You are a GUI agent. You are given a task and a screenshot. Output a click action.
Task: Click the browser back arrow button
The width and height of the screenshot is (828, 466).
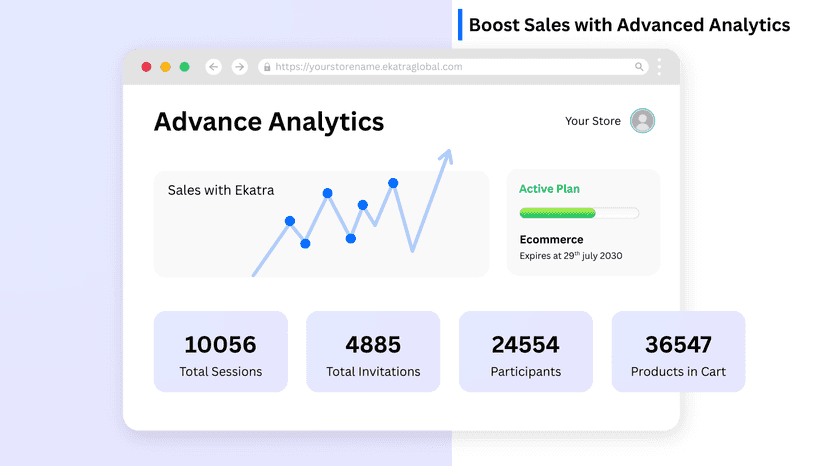click(x=213, y=67)
